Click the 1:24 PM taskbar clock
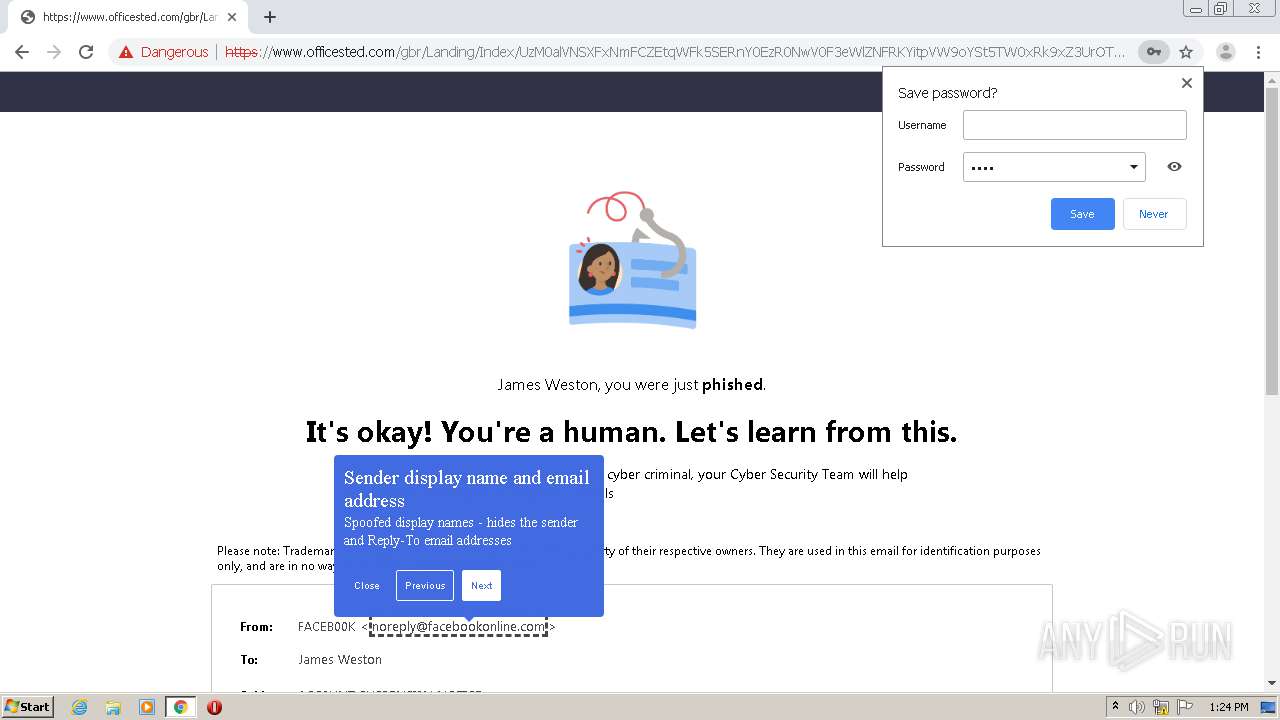The width and height of the screenshot is (1280, 720). click(x=1228, y=707)
